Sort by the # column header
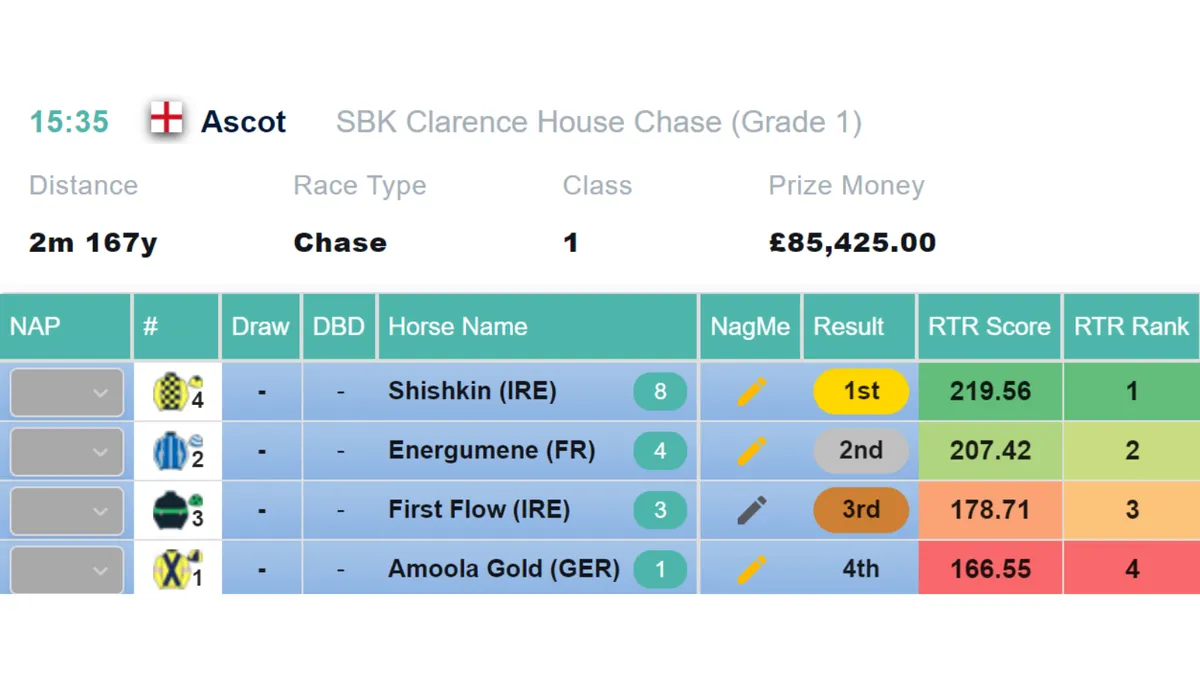This screenshot has width=1200, height=675. pyautogui.click(x=176, y=326)
